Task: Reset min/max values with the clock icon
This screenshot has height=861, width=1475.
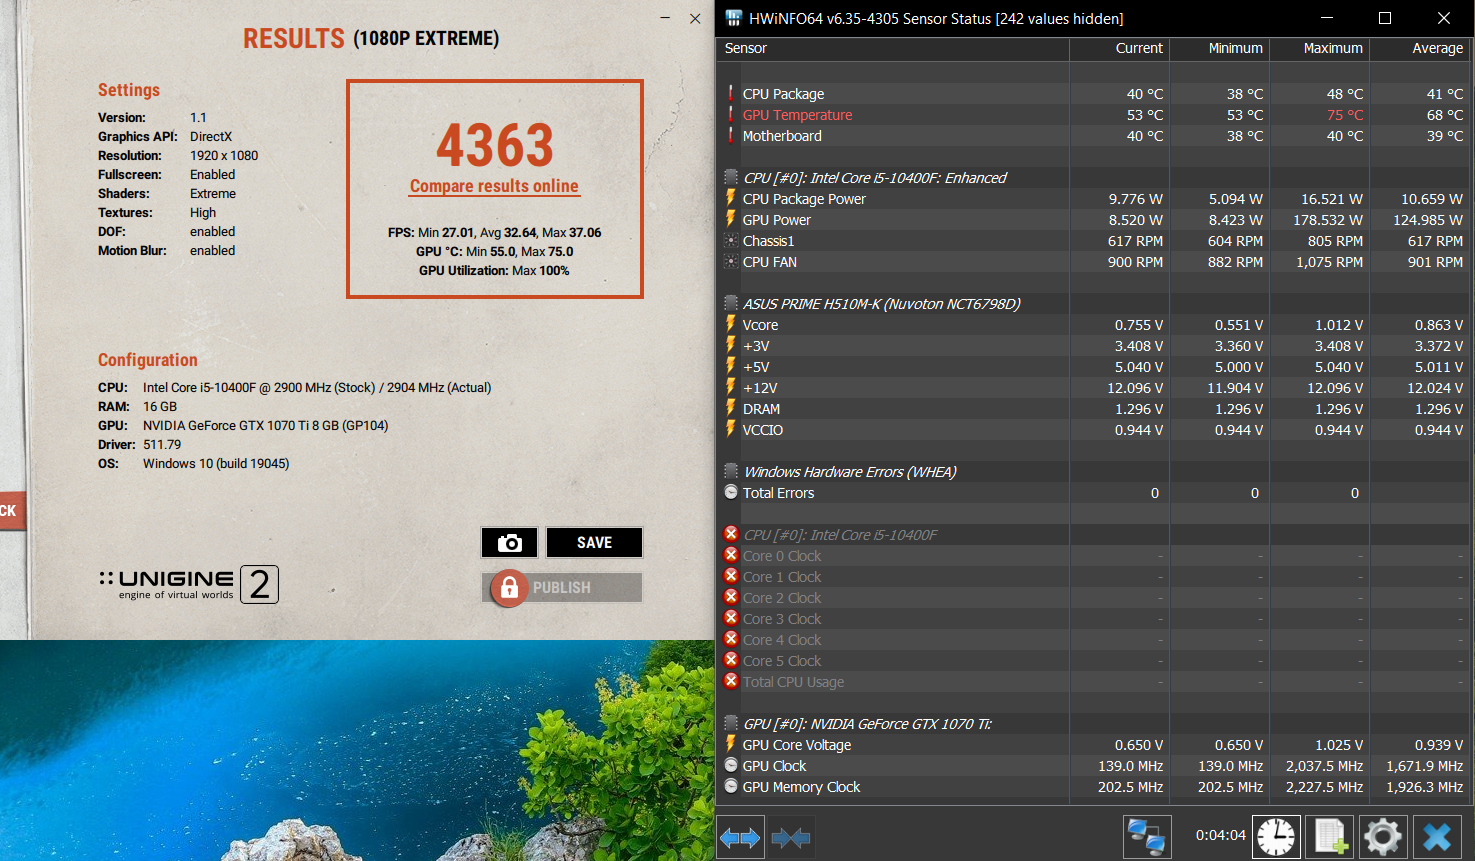Action: (1276, 836)
